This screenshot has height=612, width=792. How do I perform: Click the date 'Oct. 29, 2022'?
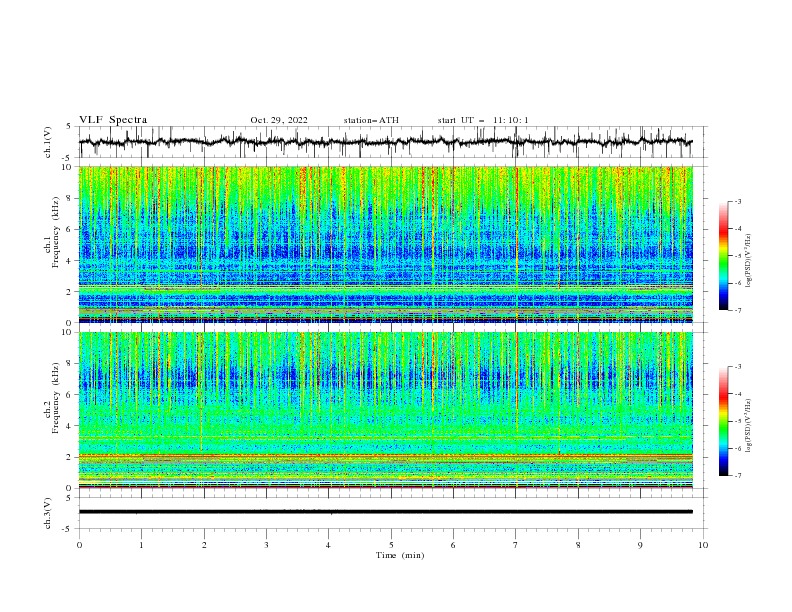pos(279,120)
